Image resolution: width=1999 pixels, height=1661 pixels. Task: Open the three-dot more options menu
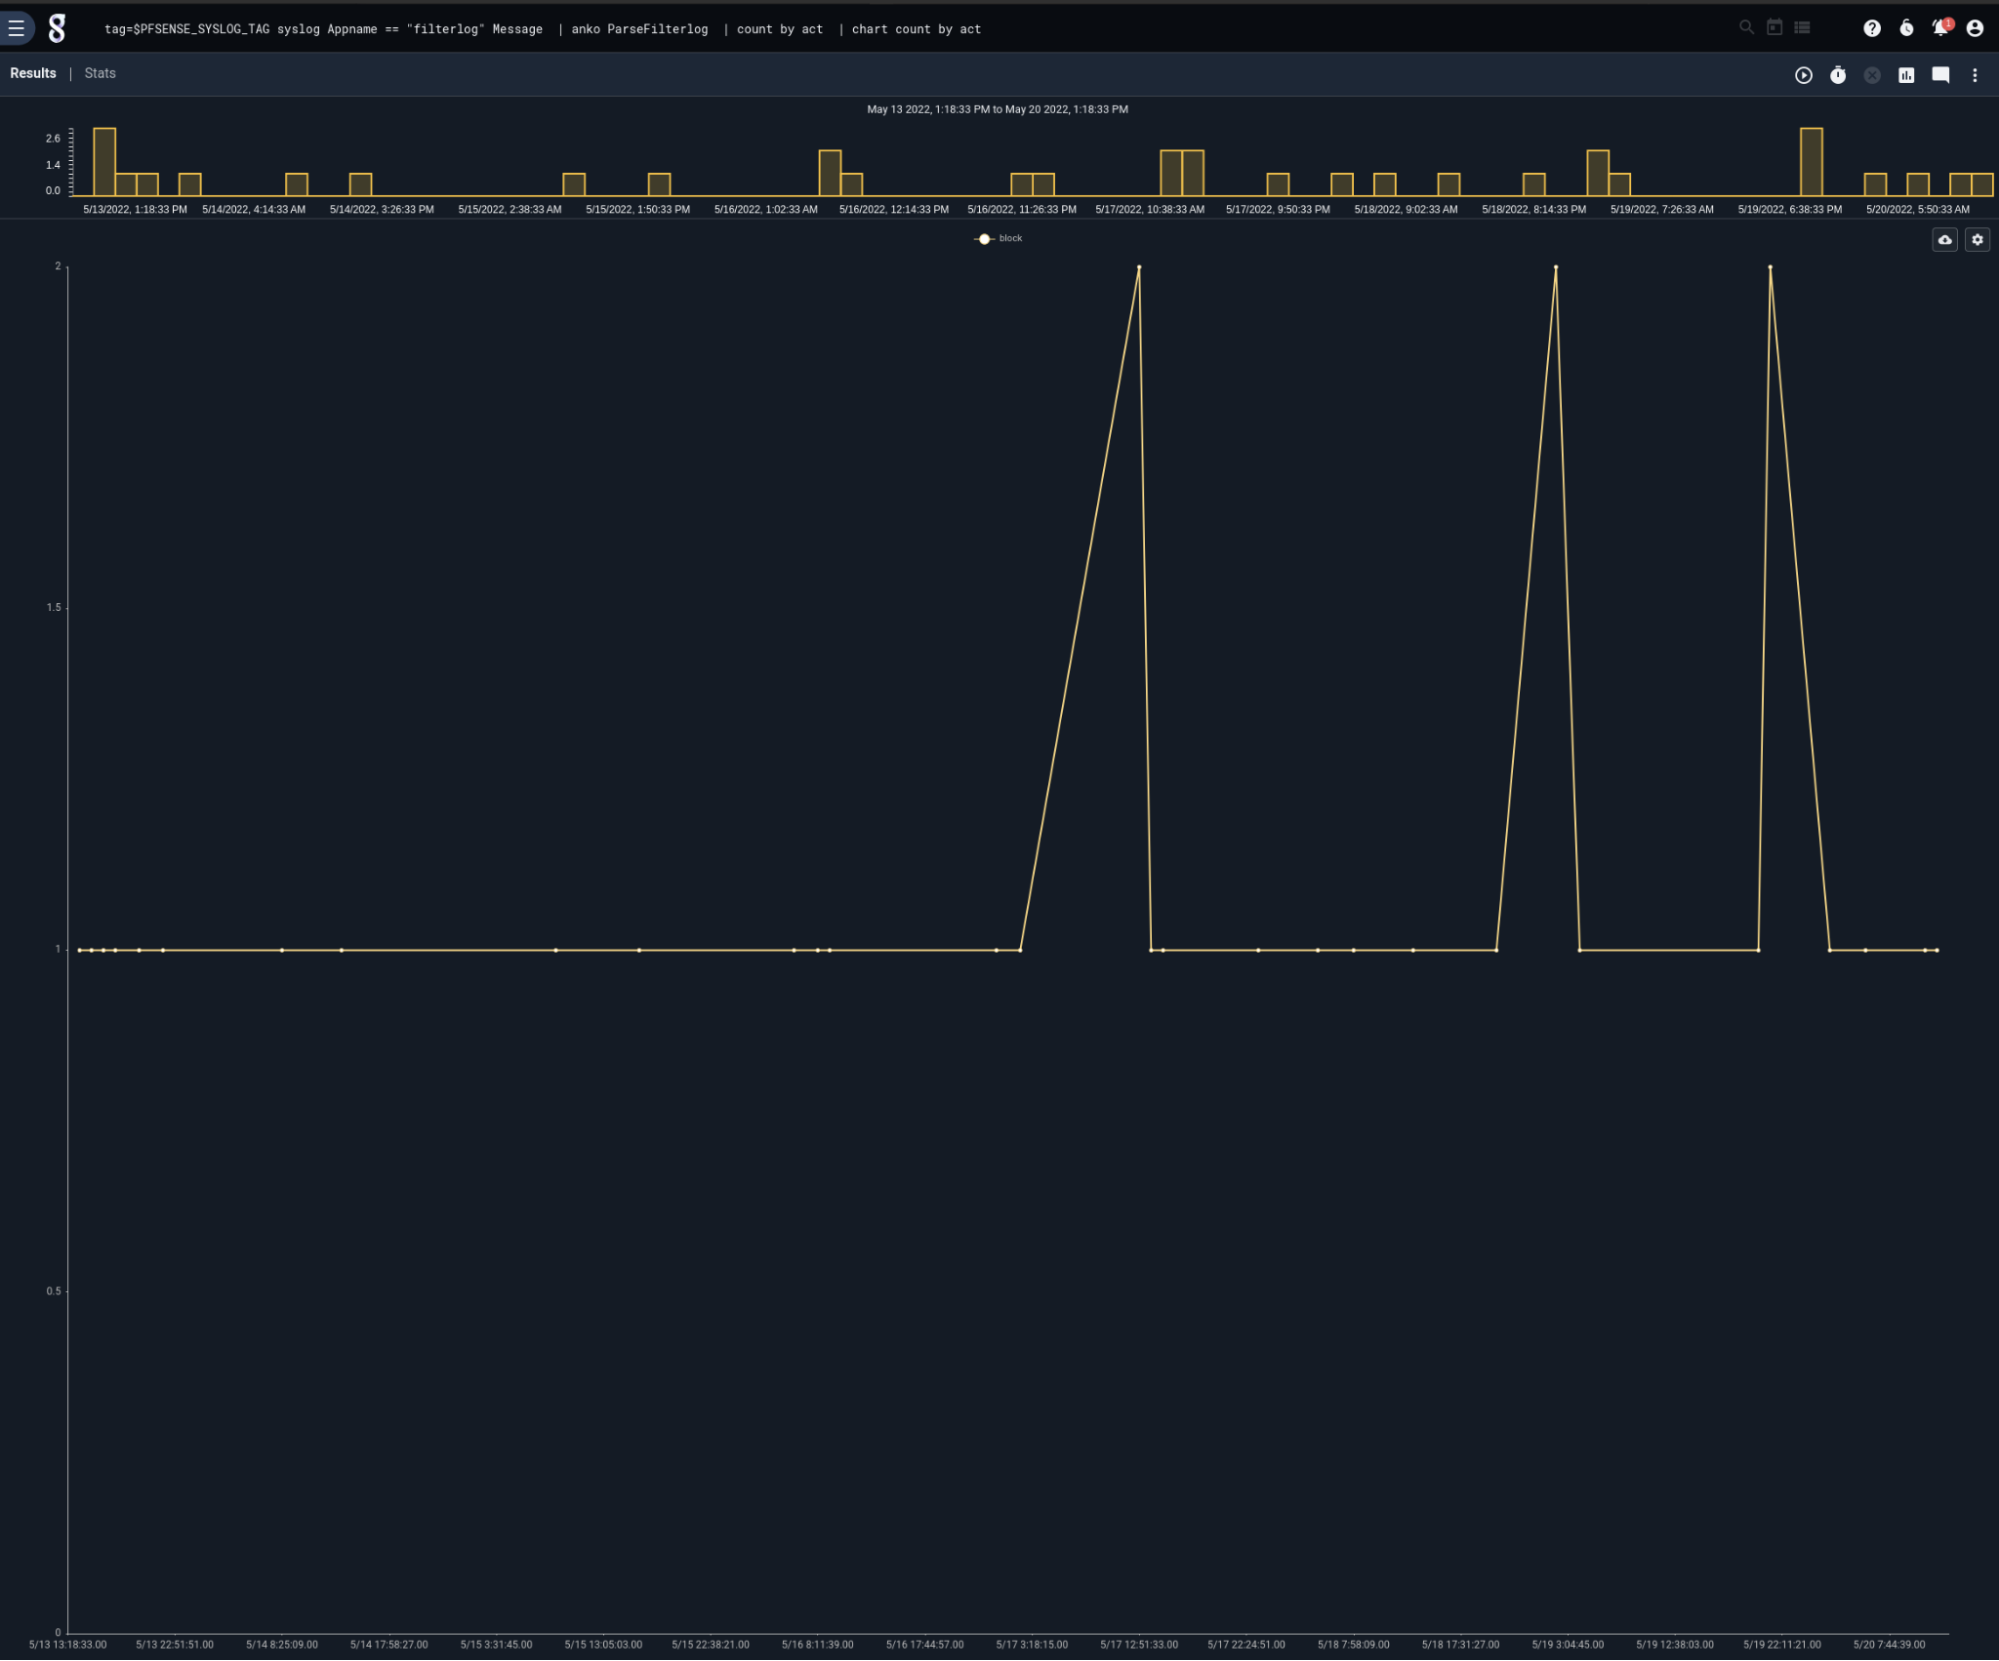click(x=1975, y=75)
